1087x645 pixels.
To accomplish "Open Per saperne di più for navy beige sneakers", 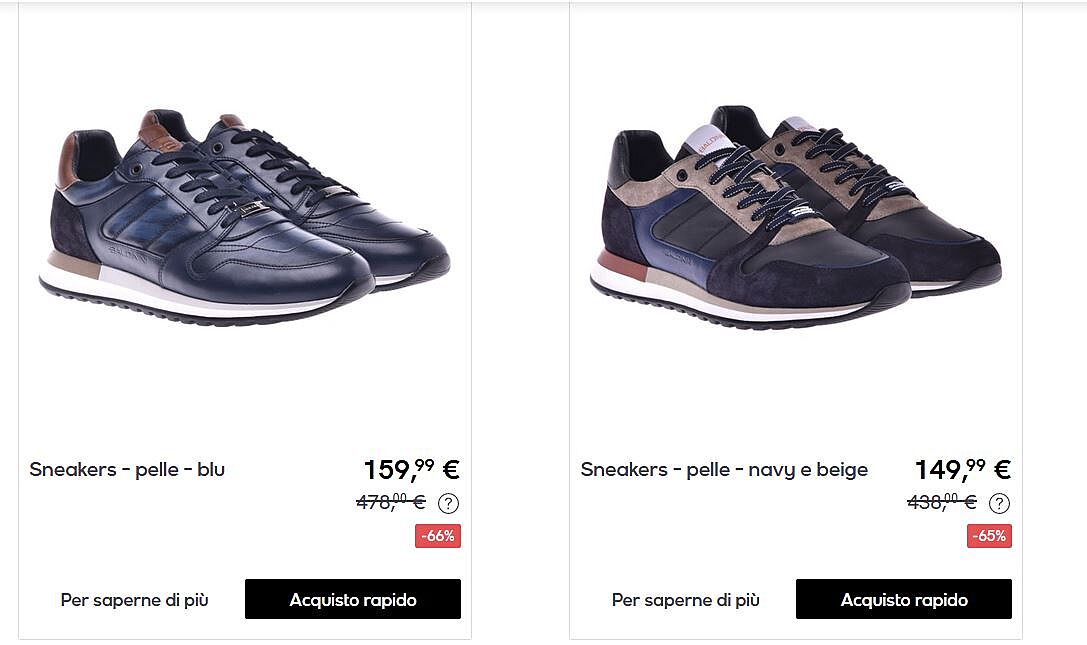I will tap(686, 600).
